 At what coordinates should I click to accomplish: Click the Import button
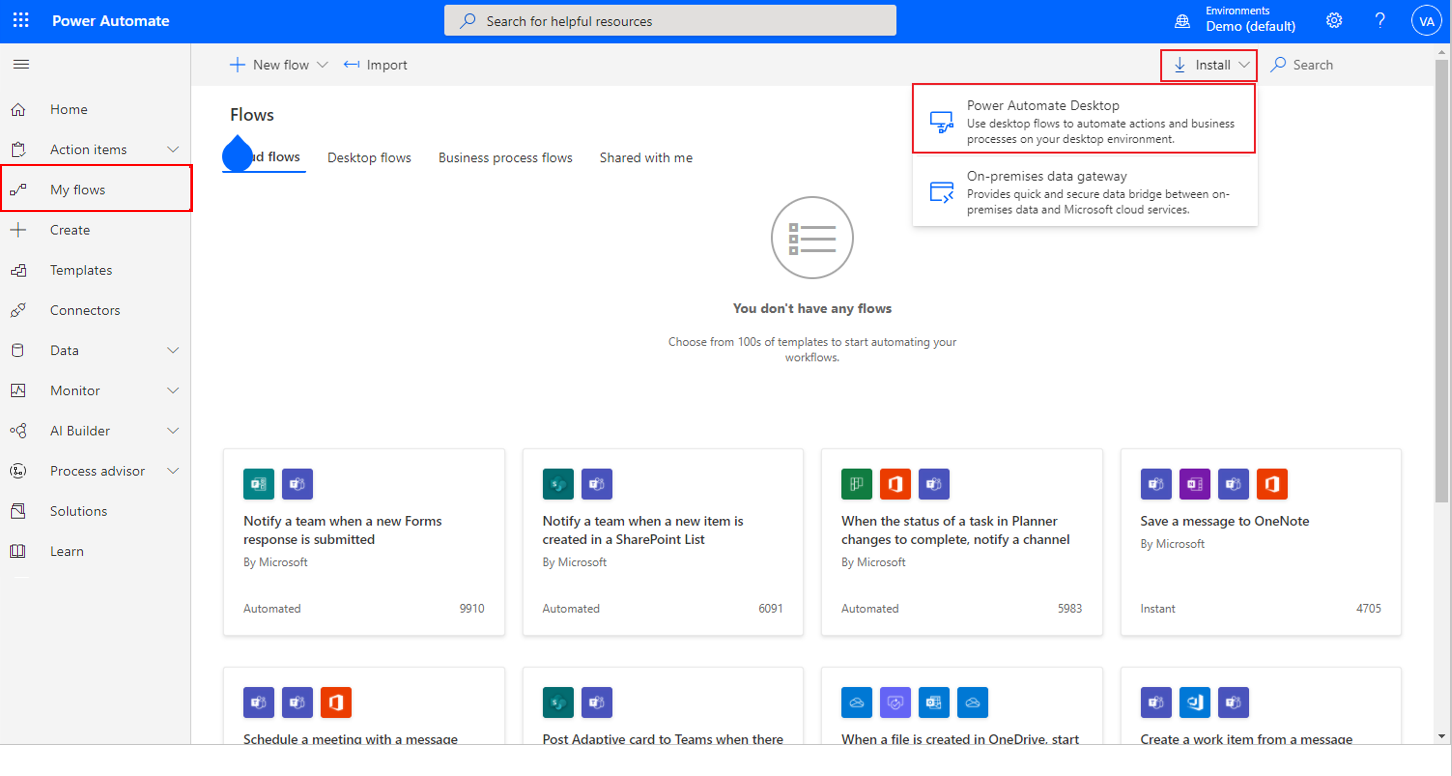click(375, 64)
